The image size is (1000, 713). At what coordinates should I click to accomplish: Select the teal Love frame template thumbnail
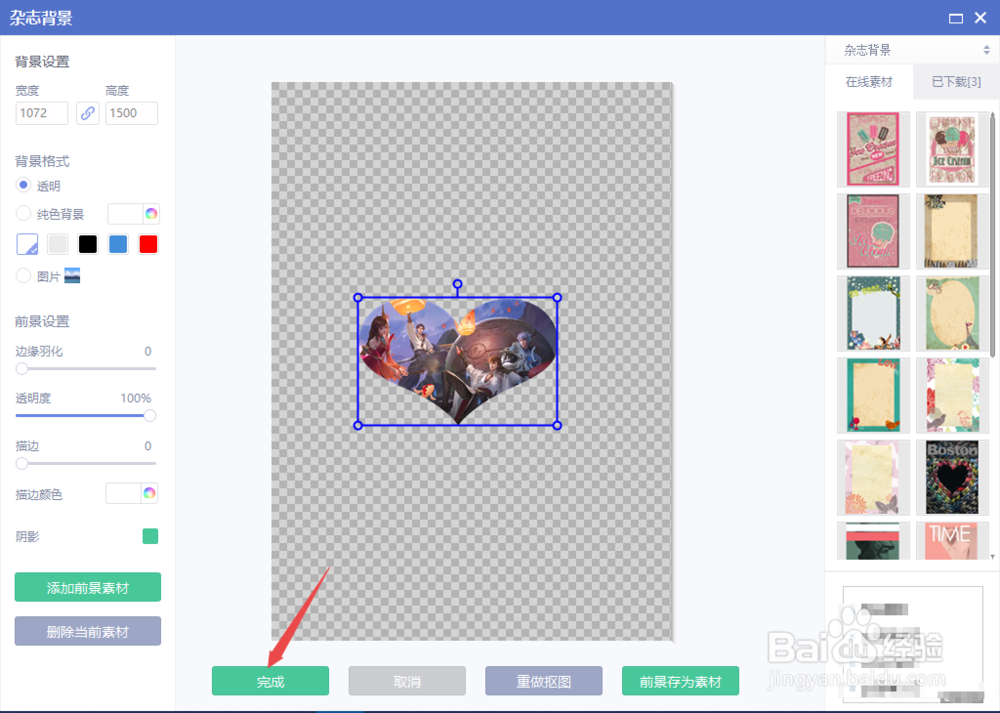[873, 395]
